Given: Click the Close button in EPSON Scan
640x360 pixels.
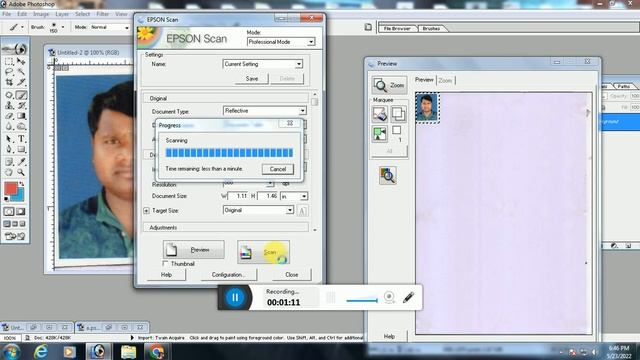Looking at the screenshot, I should (x=292, y=275).
